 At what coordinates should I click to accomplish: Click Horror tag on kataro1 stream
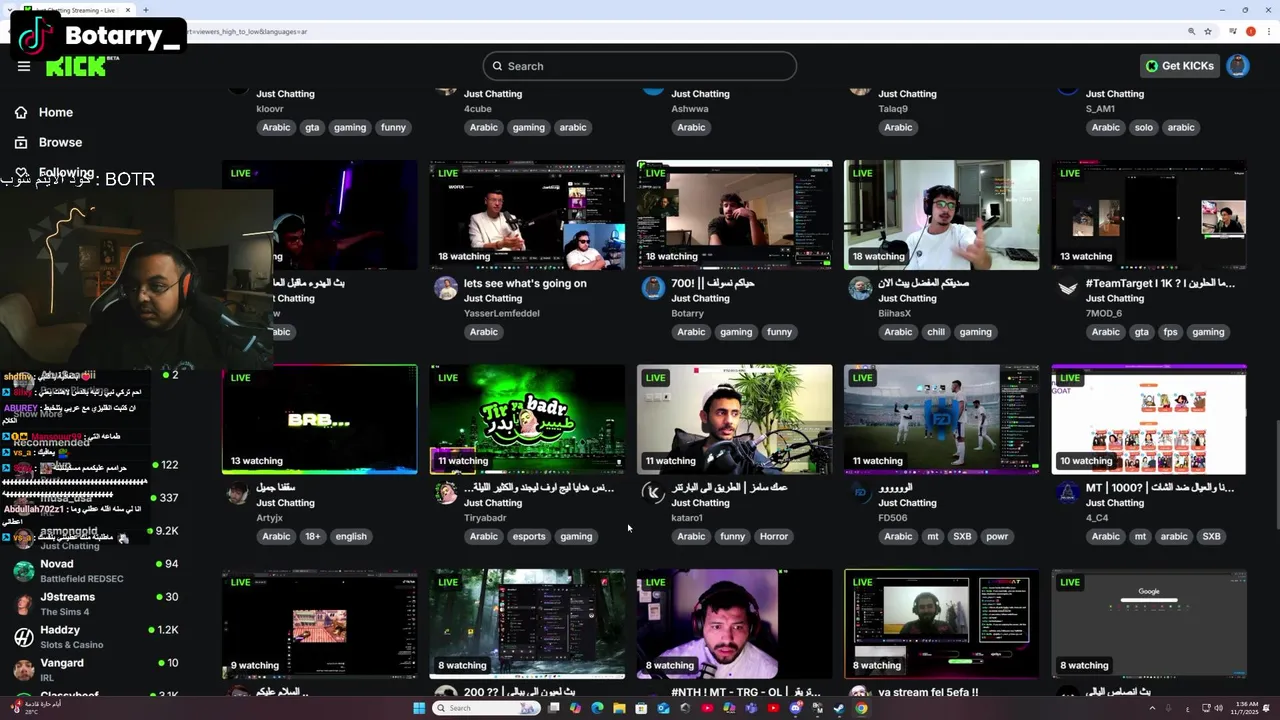tap(774, 536)
